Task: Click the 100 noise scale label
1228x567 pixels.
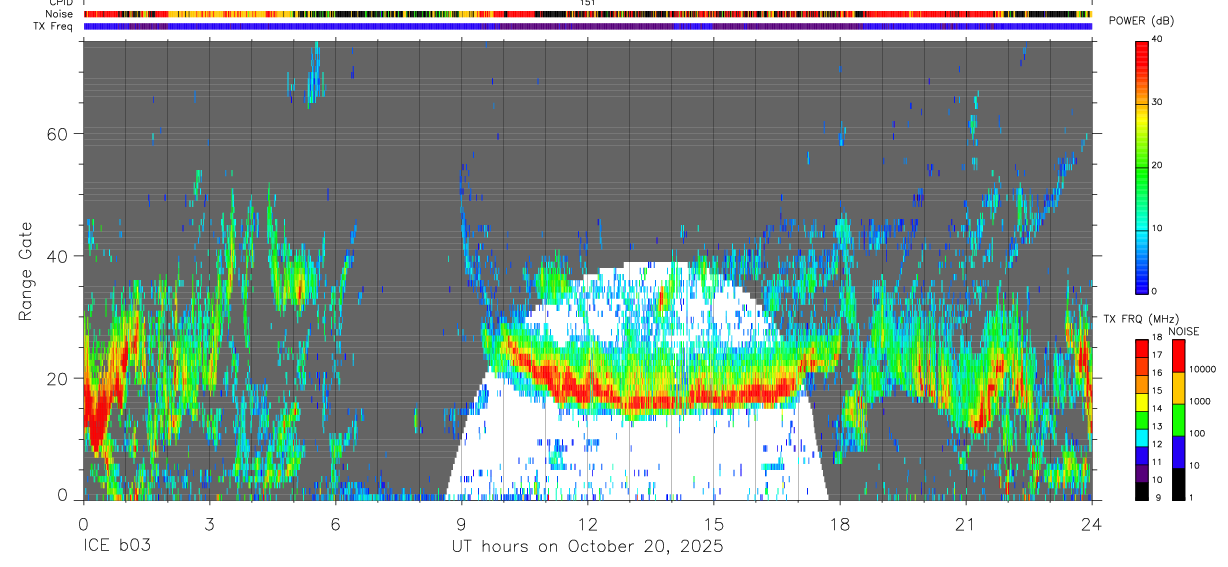Action: click(1196, 433)
